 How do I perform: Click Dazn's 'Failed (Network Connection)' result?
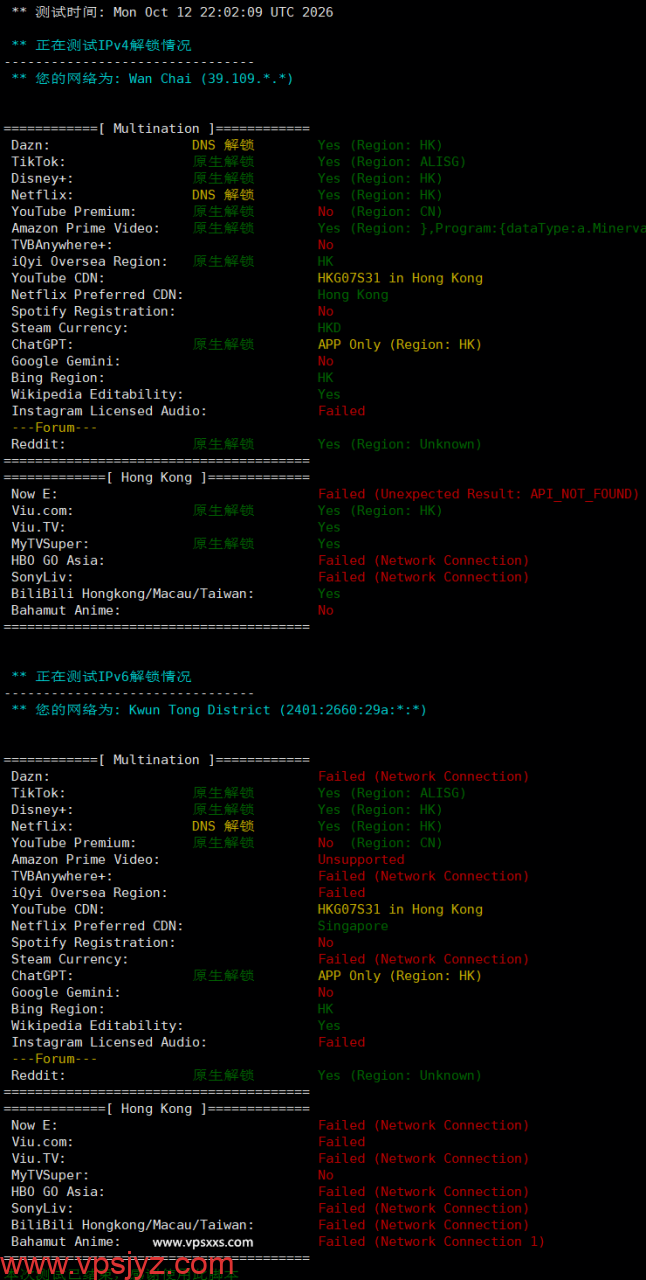(424, 776)
